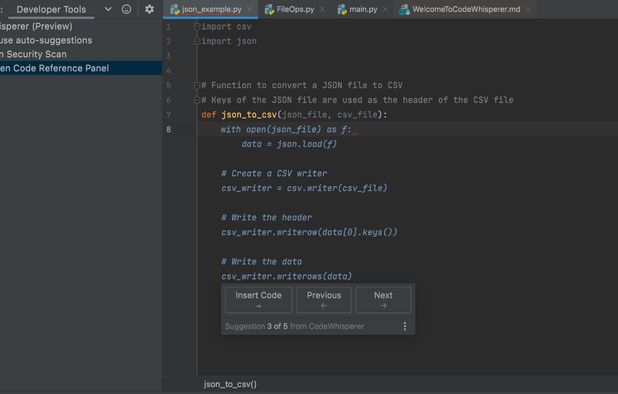Select the auto-suggestions tree item
Image resolution: width=618 pixels, height=394 pixels.
click(x=81, y=40)
